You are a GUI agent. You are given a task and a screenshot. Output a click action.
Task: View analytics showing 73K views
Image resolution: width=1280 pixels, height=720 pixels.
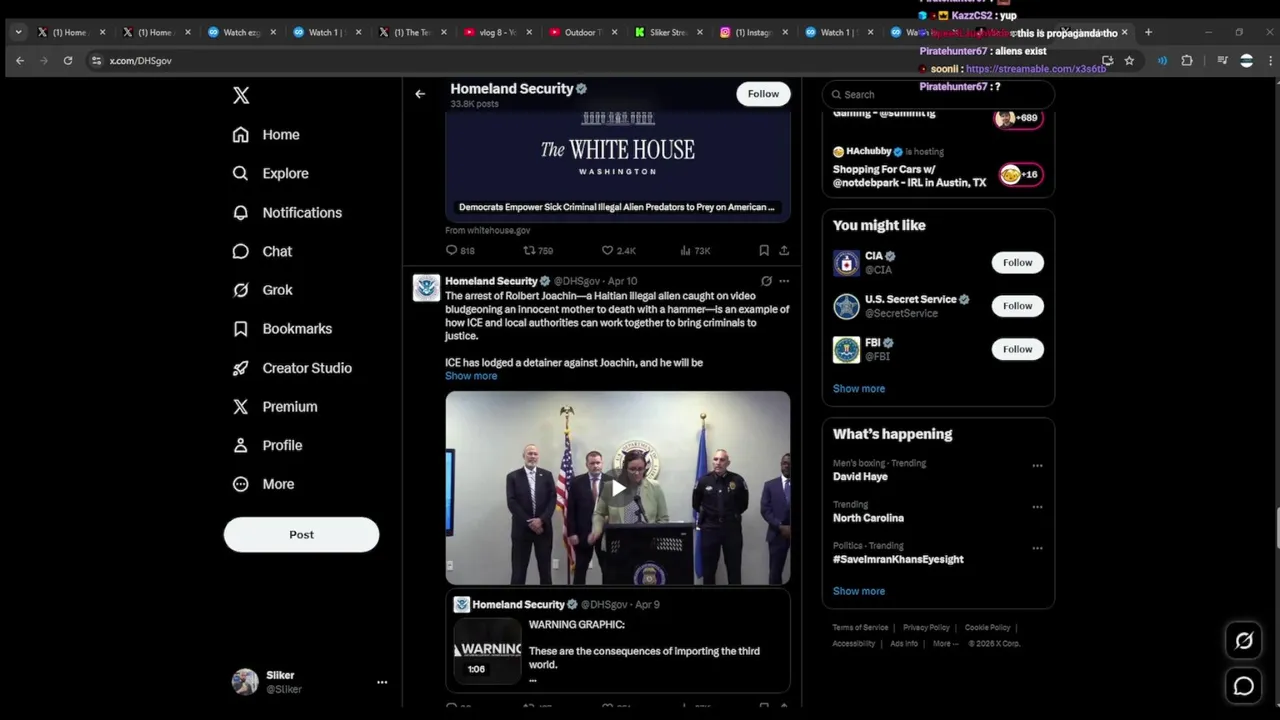695,251
